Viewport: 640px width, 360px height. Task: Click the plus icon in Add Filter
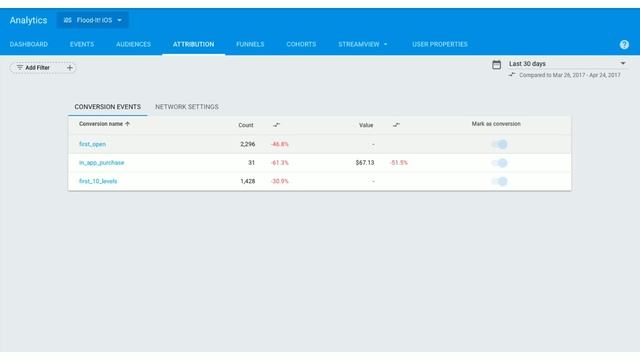(70, 68)
